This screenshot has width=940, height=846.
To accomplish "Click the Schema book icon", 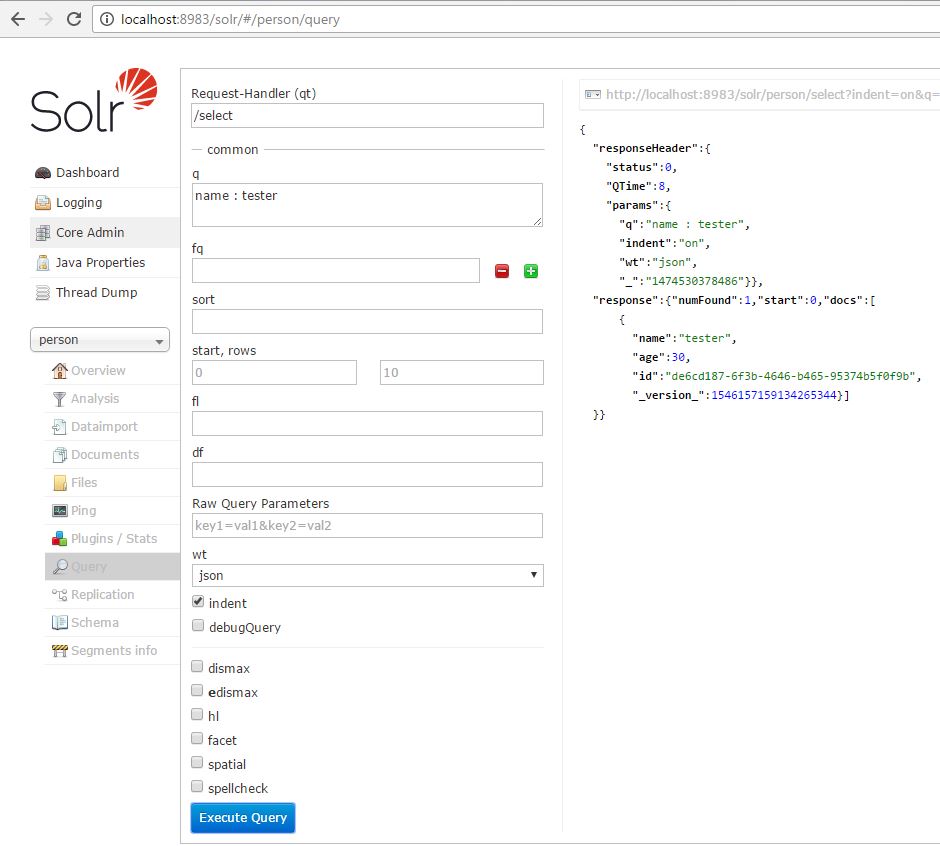I will (x=59, y=622).
